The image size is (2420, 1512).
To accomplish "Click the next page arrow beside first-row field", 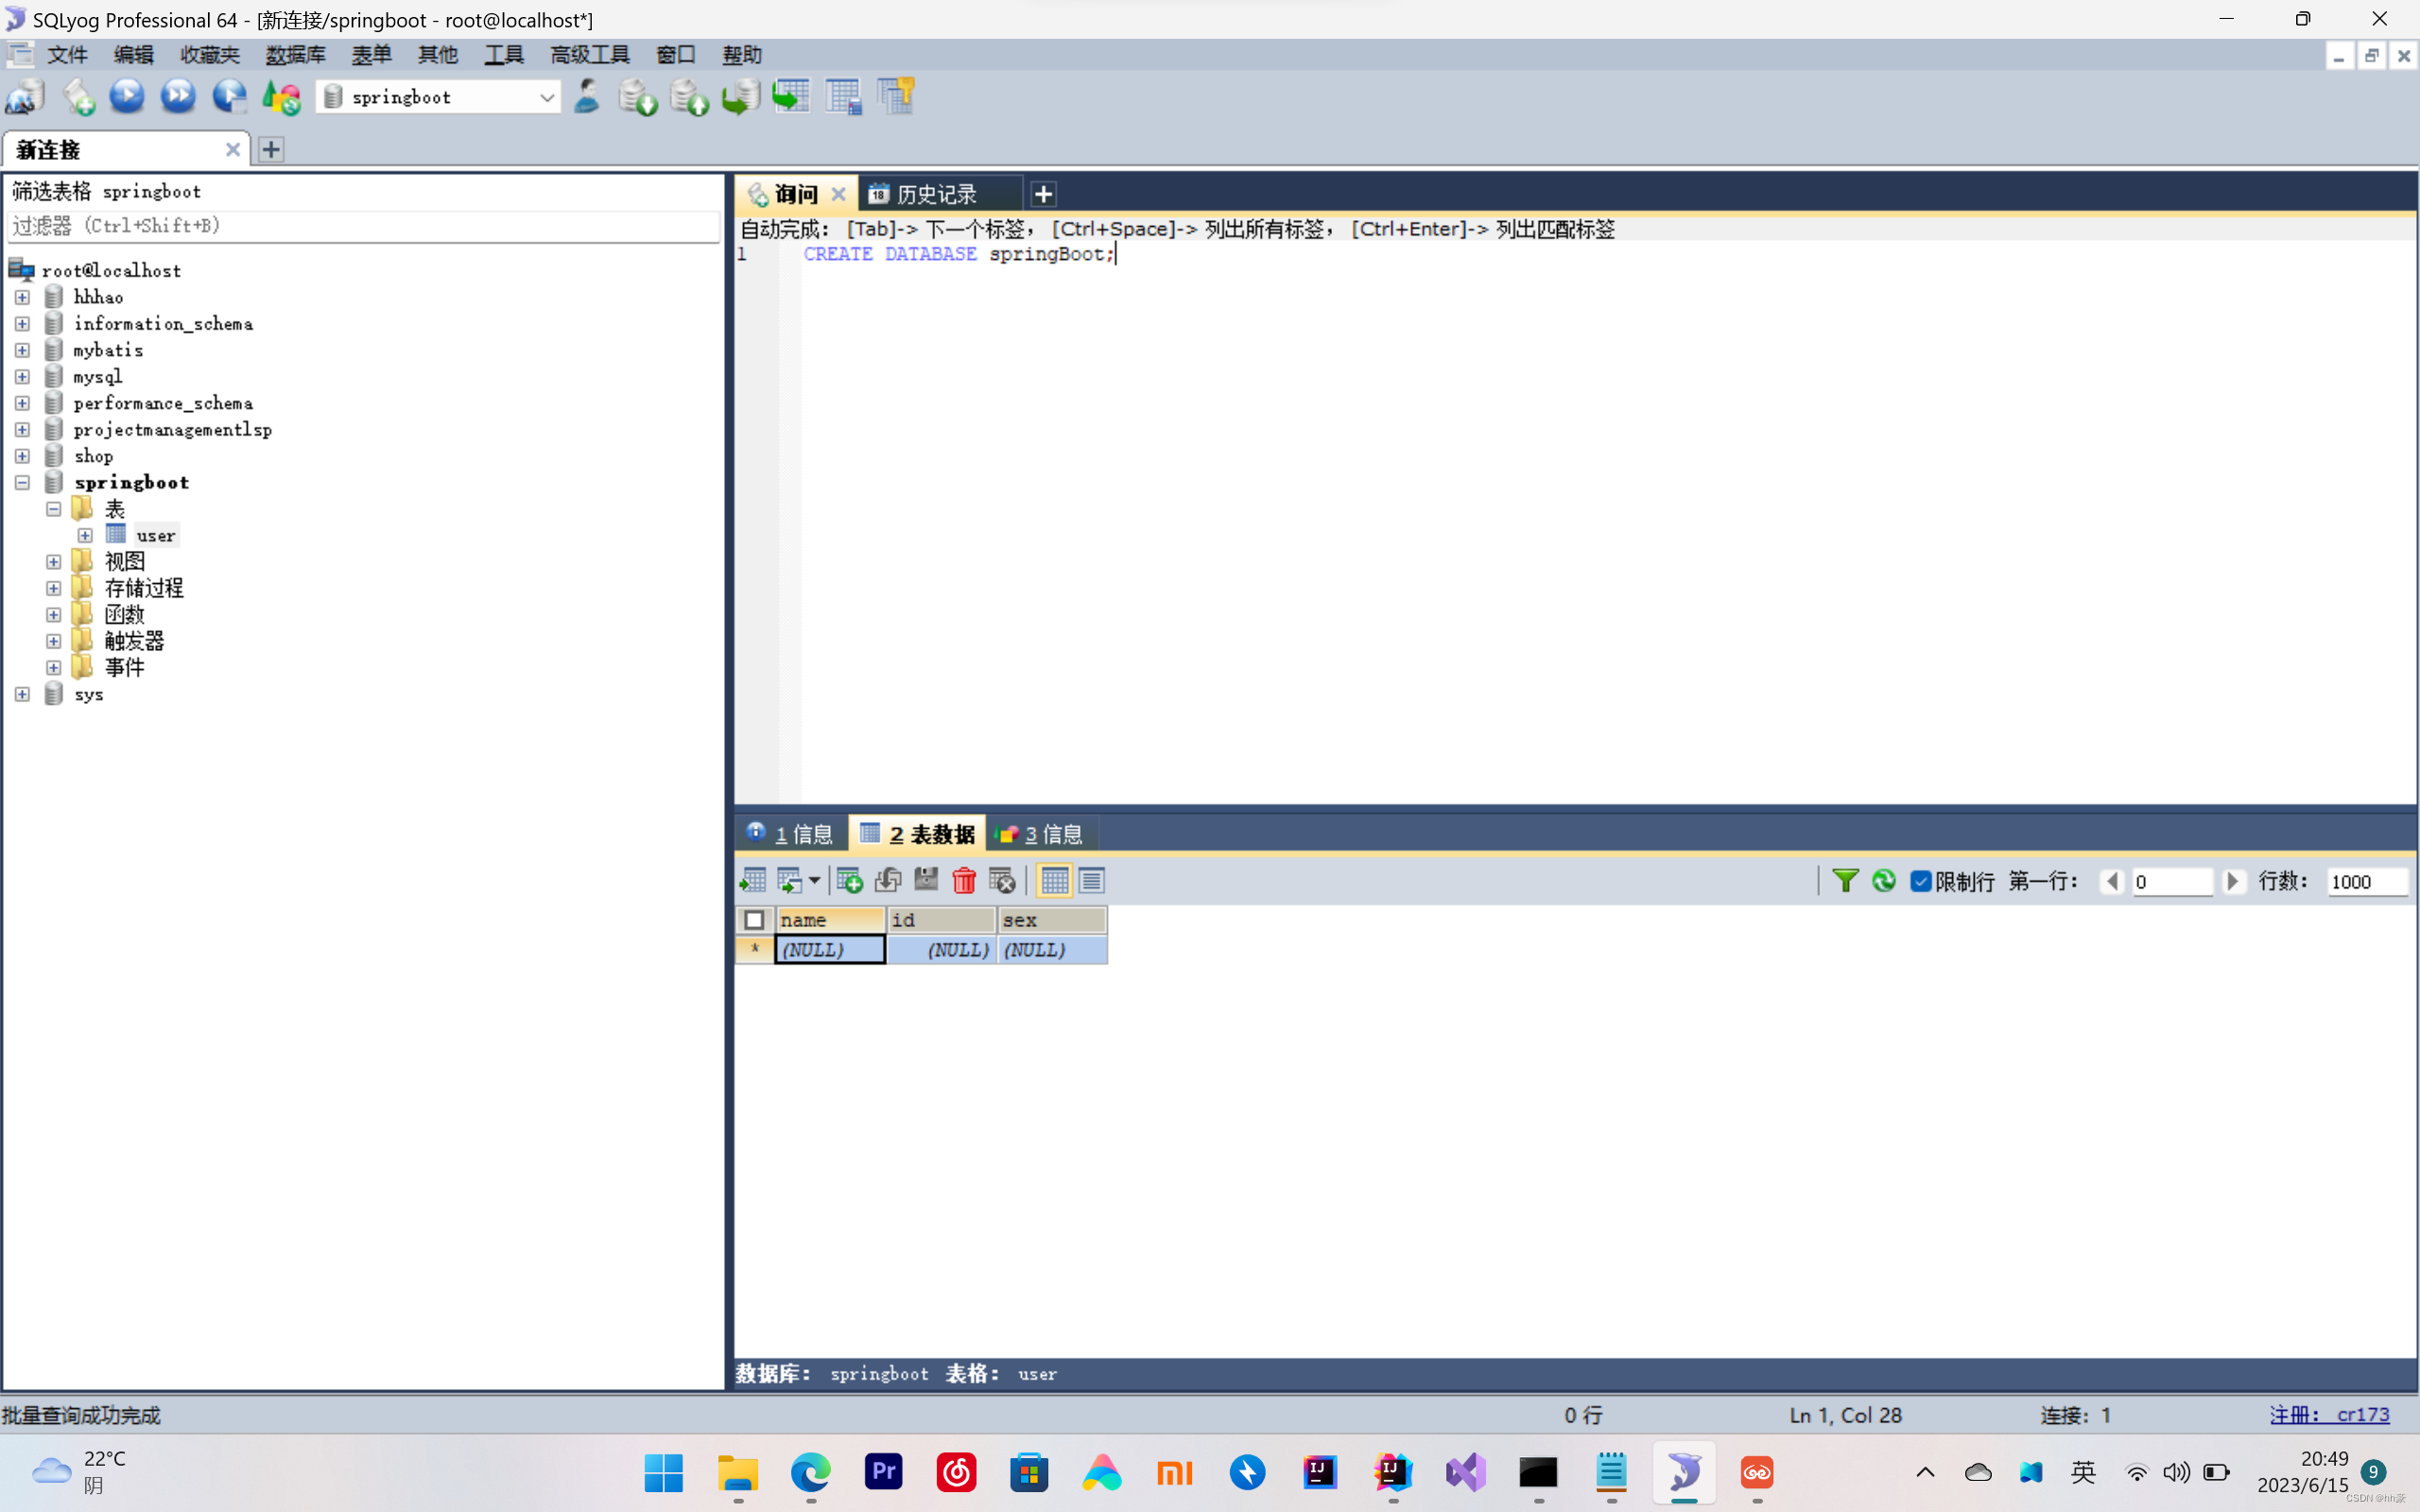I will tap(2232, 881).
